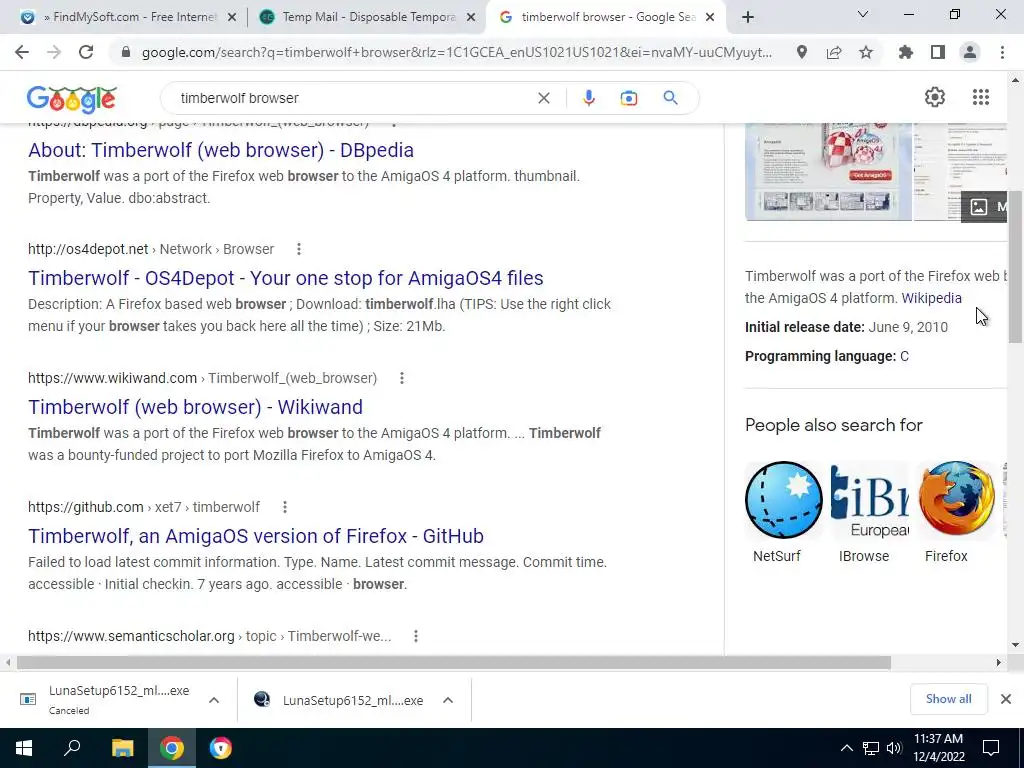The image size is (1024, 768).
Task: Expand options for second LunaSetup download
Action: coord(447,700)
